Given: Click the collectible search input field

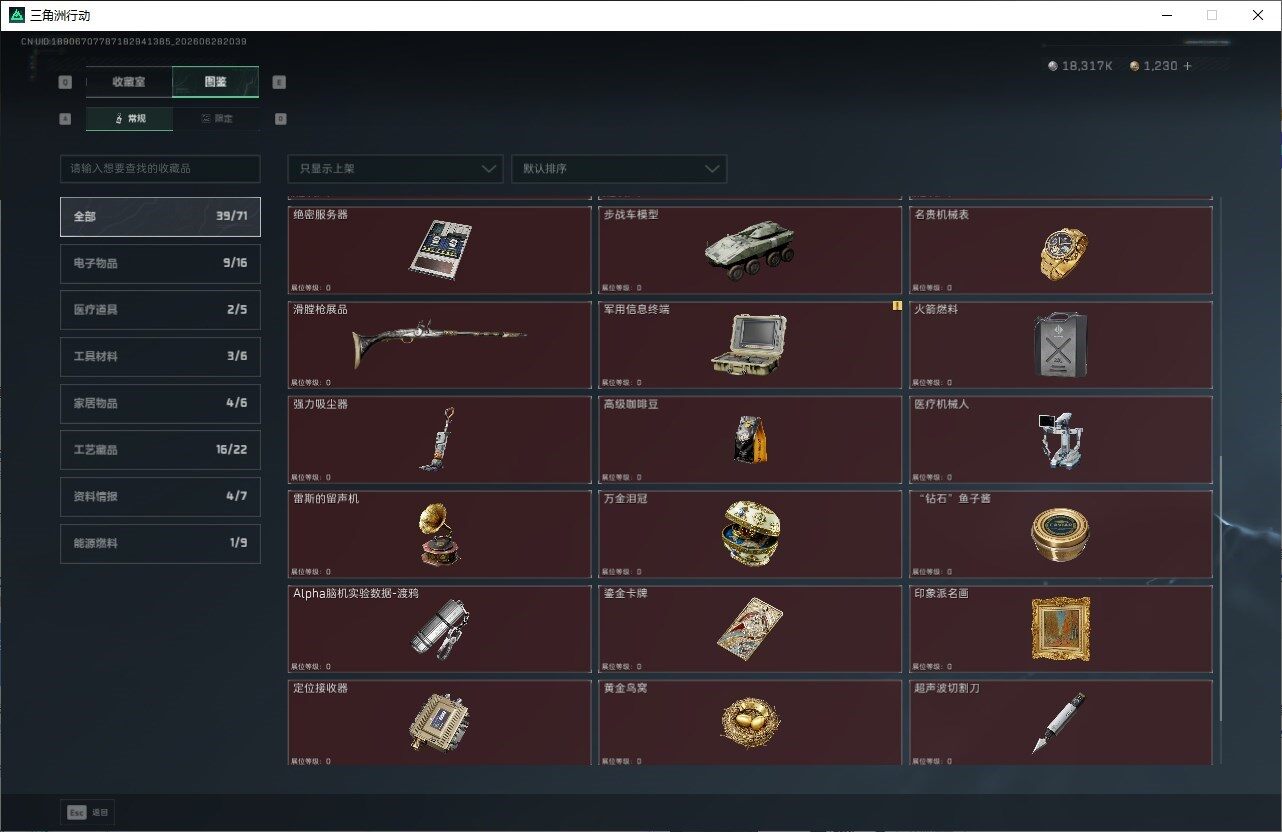Looking at the screenshot, I should click(x=160, y=168).
